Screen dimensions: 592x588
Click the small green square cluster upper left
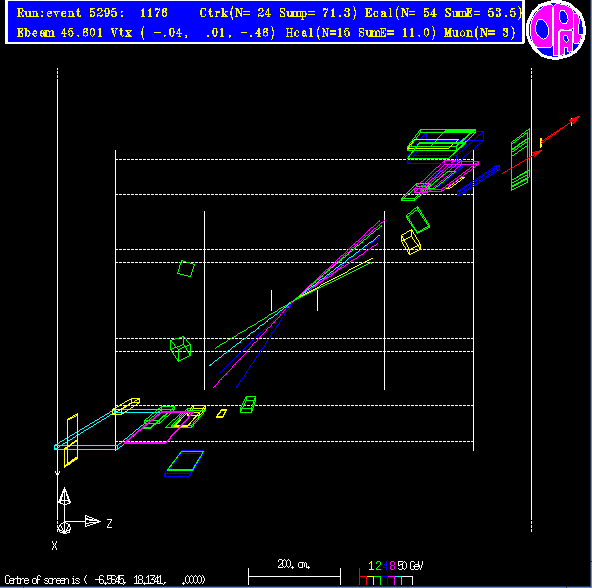point(186,269)
